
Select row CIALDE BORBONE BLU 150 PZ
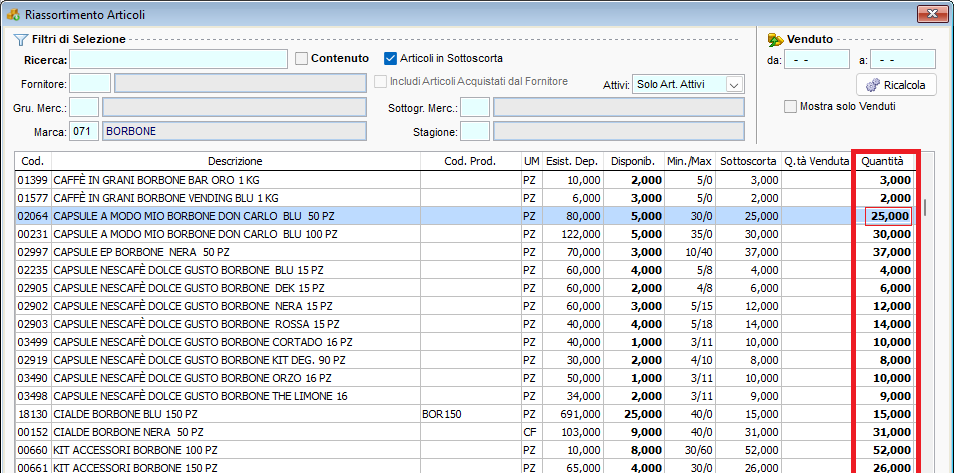465,414
